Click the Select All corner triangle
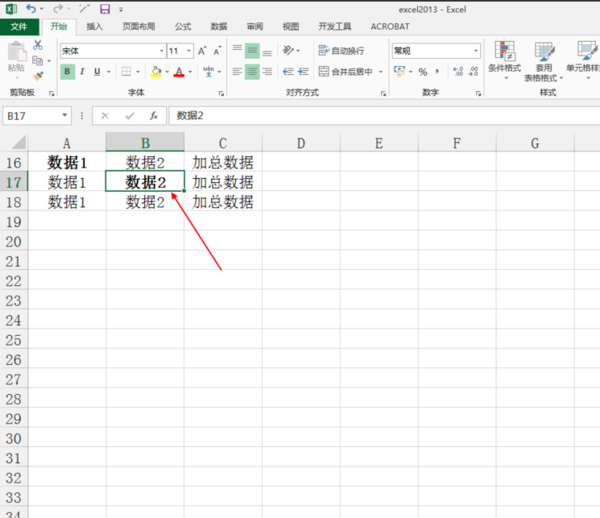 click(18, 142)
